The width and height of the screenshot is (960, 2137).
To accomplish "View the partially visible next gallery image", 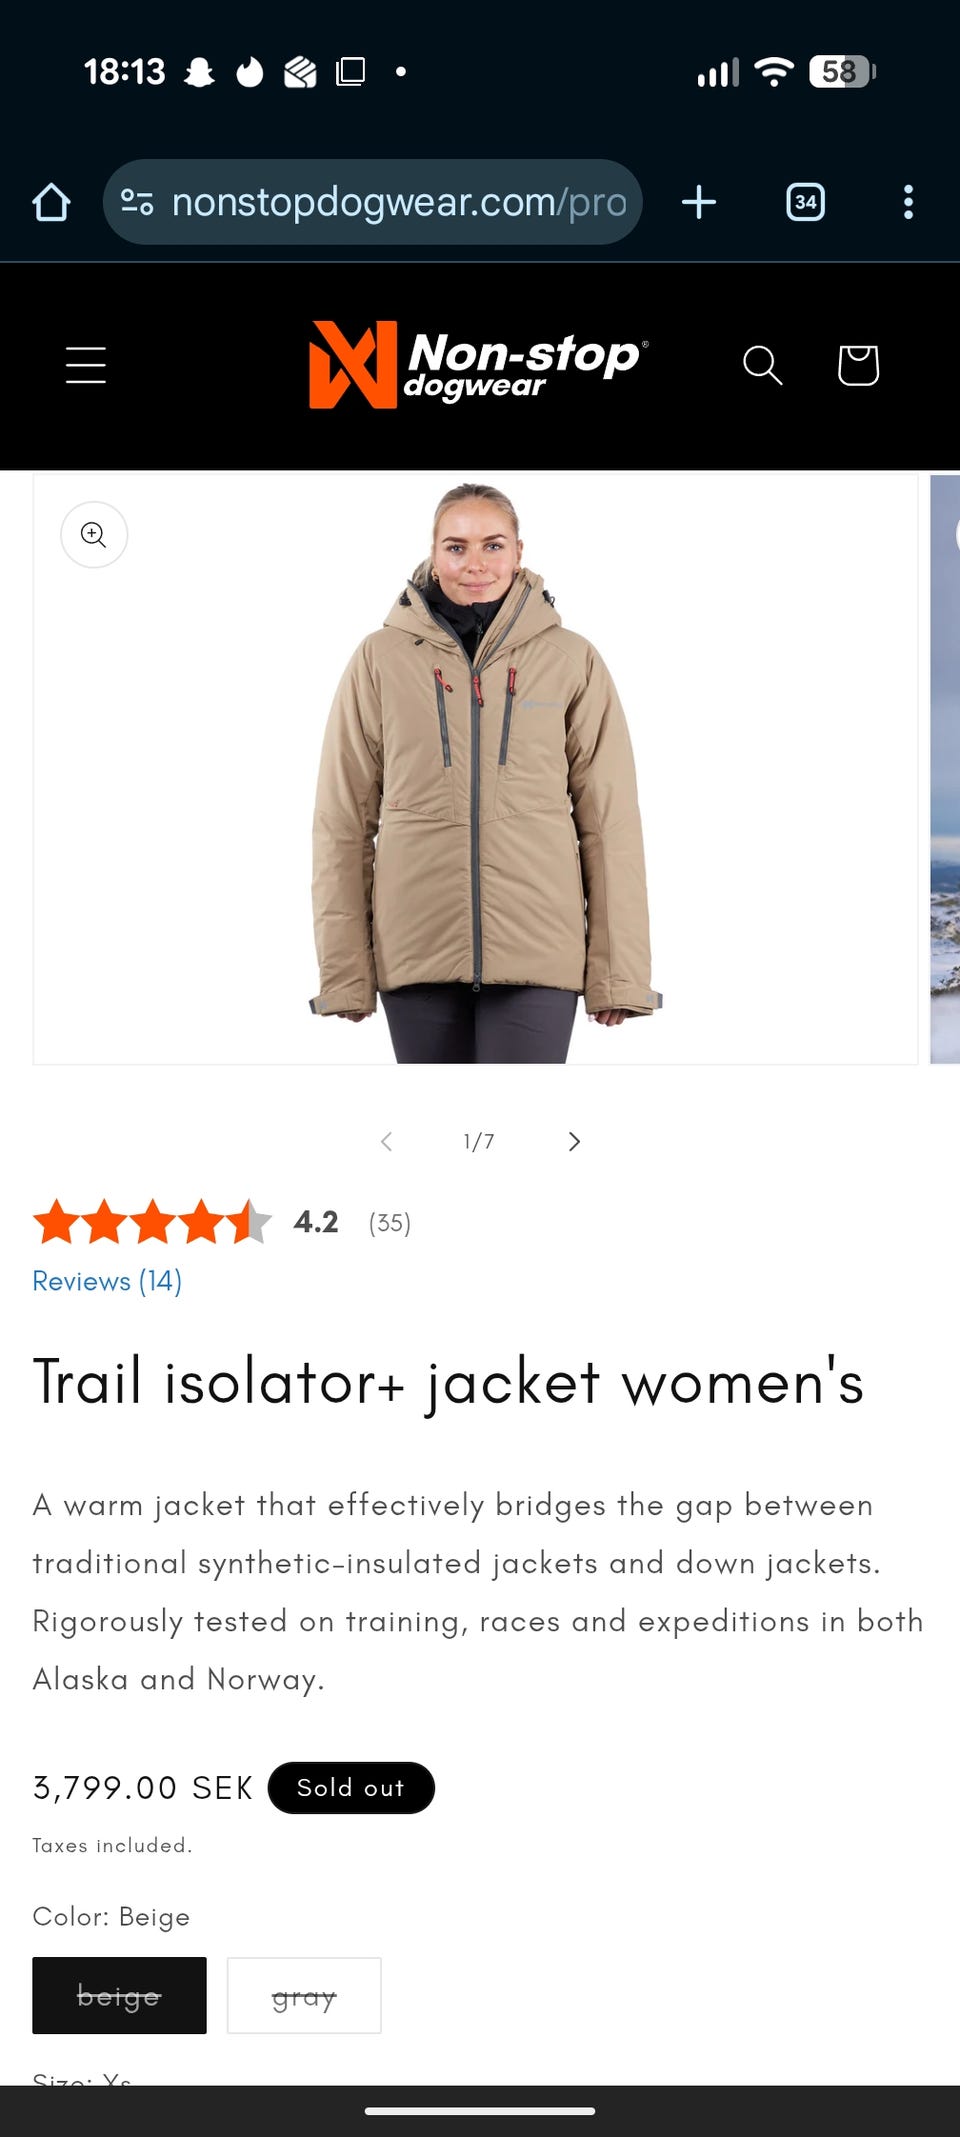I will 945,768.
